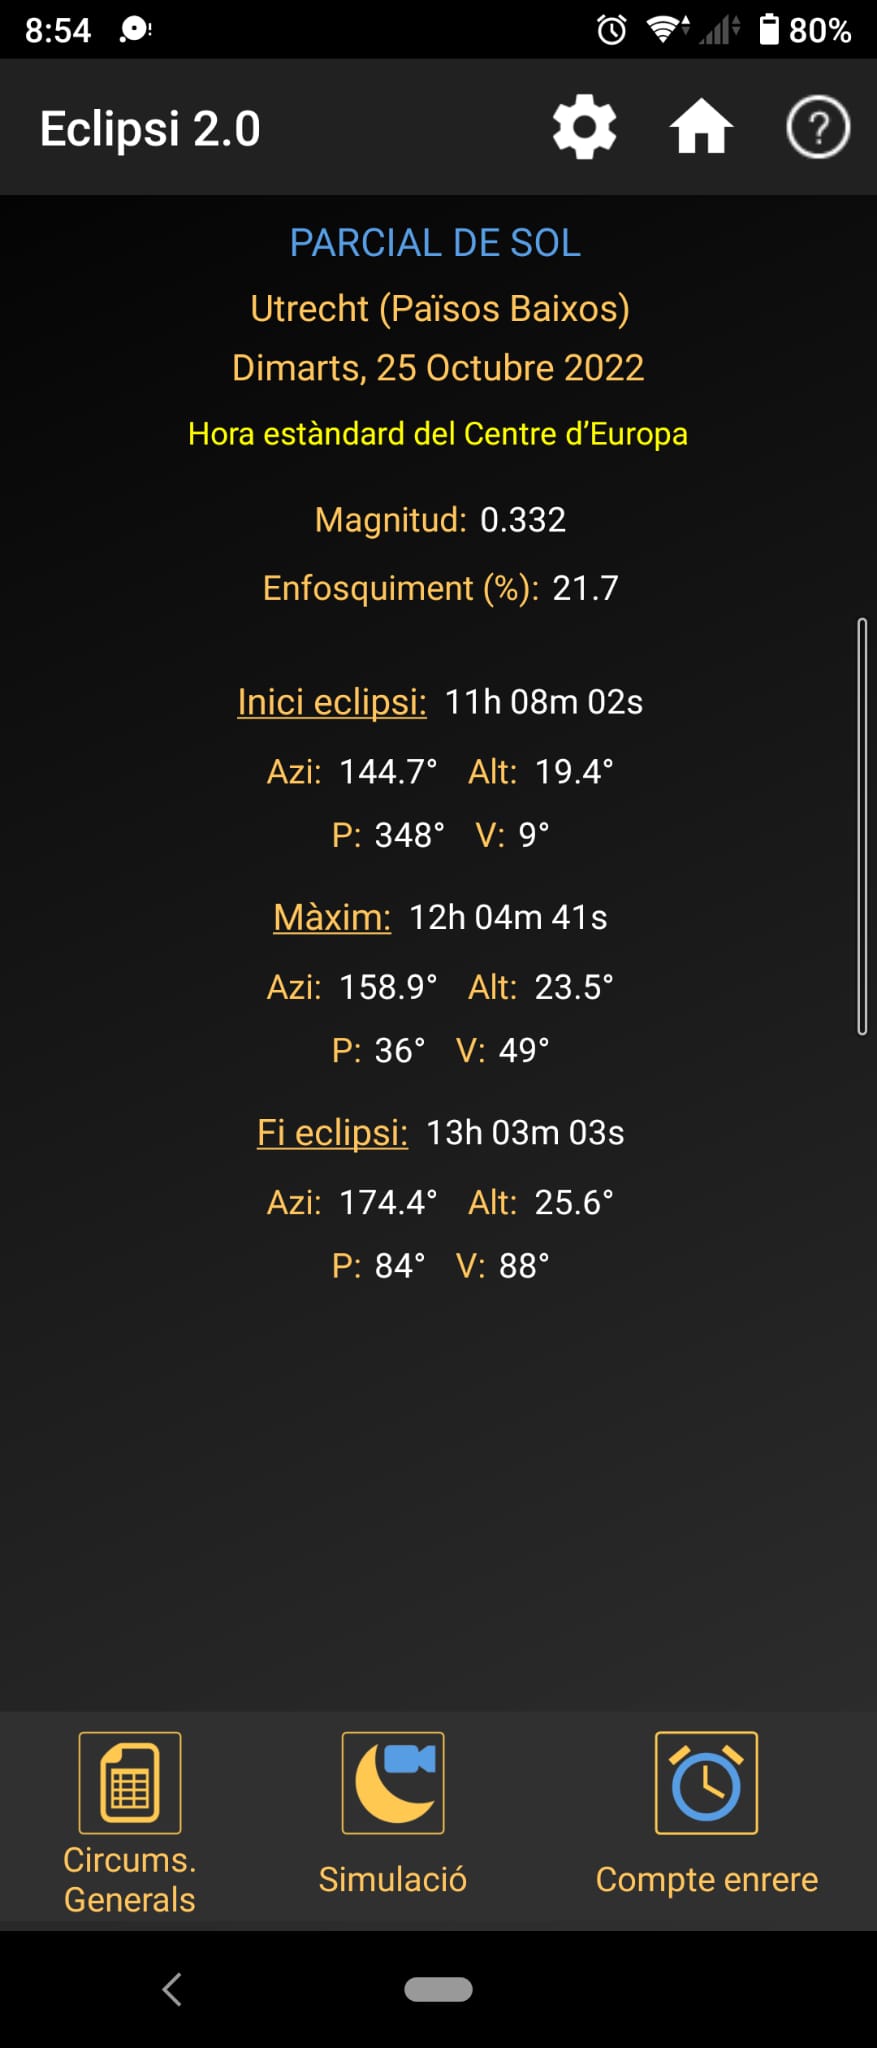Select the Simulació label
The width and height of the screenshot is (877, 2048).
click(x=393, y=1879)
